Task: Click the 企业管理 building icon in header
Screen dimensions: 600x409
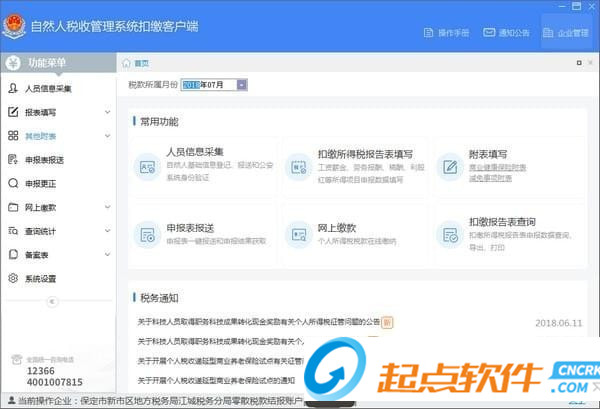Action: click(x=548, y=33)
